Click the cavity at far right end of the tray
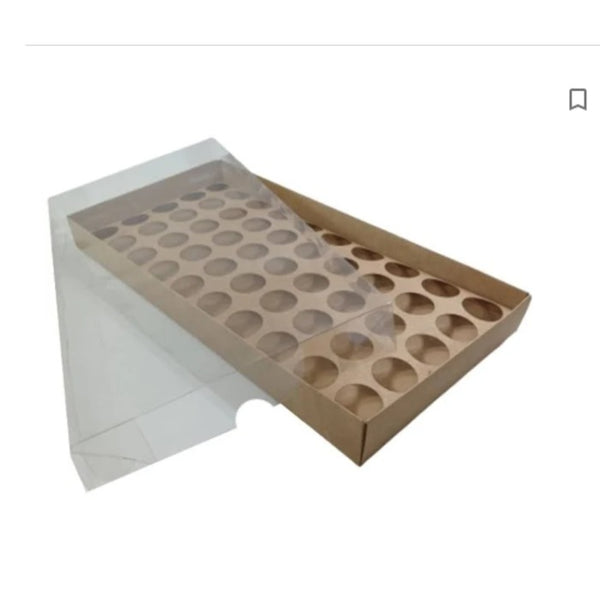The height and width of the screenshot is (600, 600). pyautogui.click(x=483, y=308)
